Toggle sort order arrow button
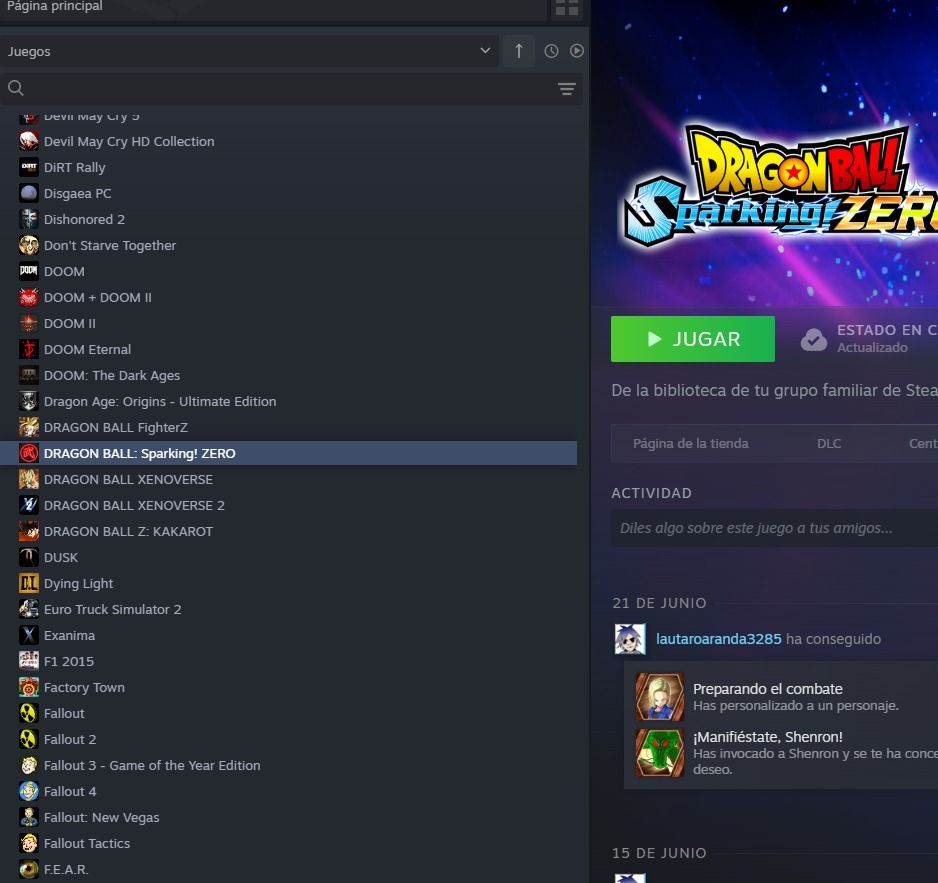Screen dimensions: 938x883 click(x=519, y=51)
